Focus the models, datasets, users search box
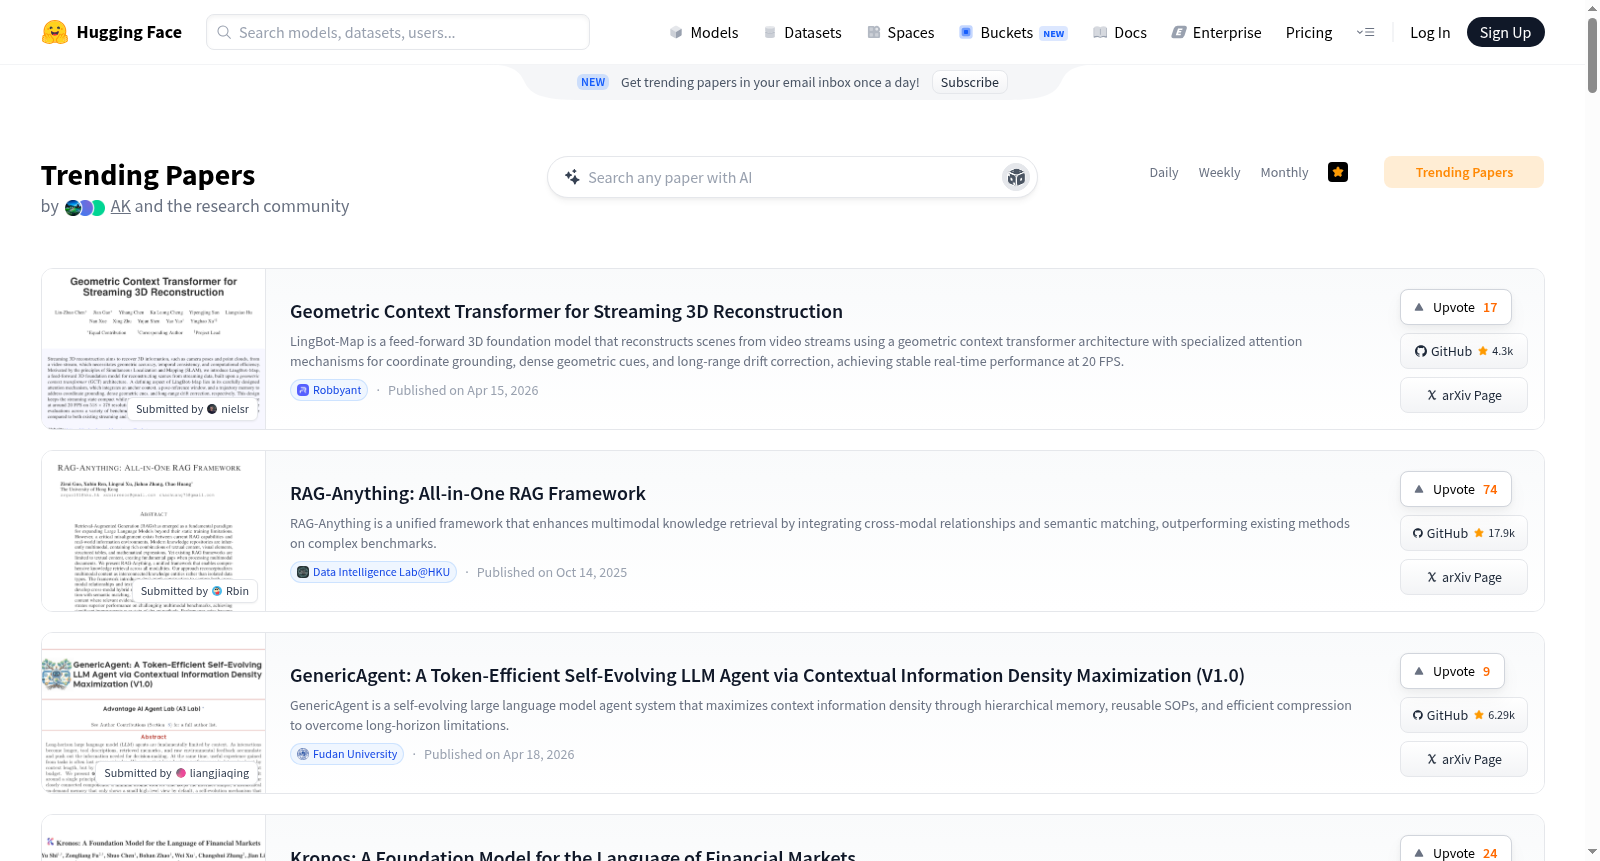This screenshot has height=861, width=1600. [x=398, y=32]
